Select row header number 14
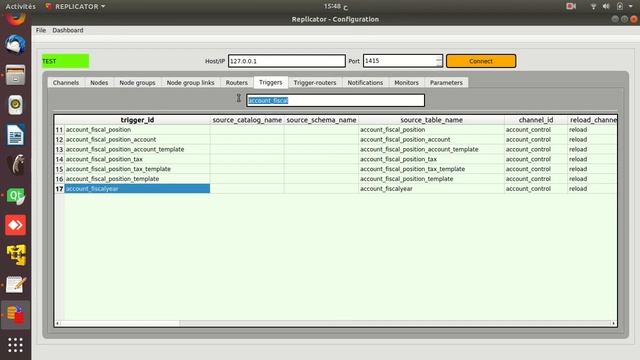Image resolution: width=640 pixels, height=360 pixels. [x=59, y=159]
